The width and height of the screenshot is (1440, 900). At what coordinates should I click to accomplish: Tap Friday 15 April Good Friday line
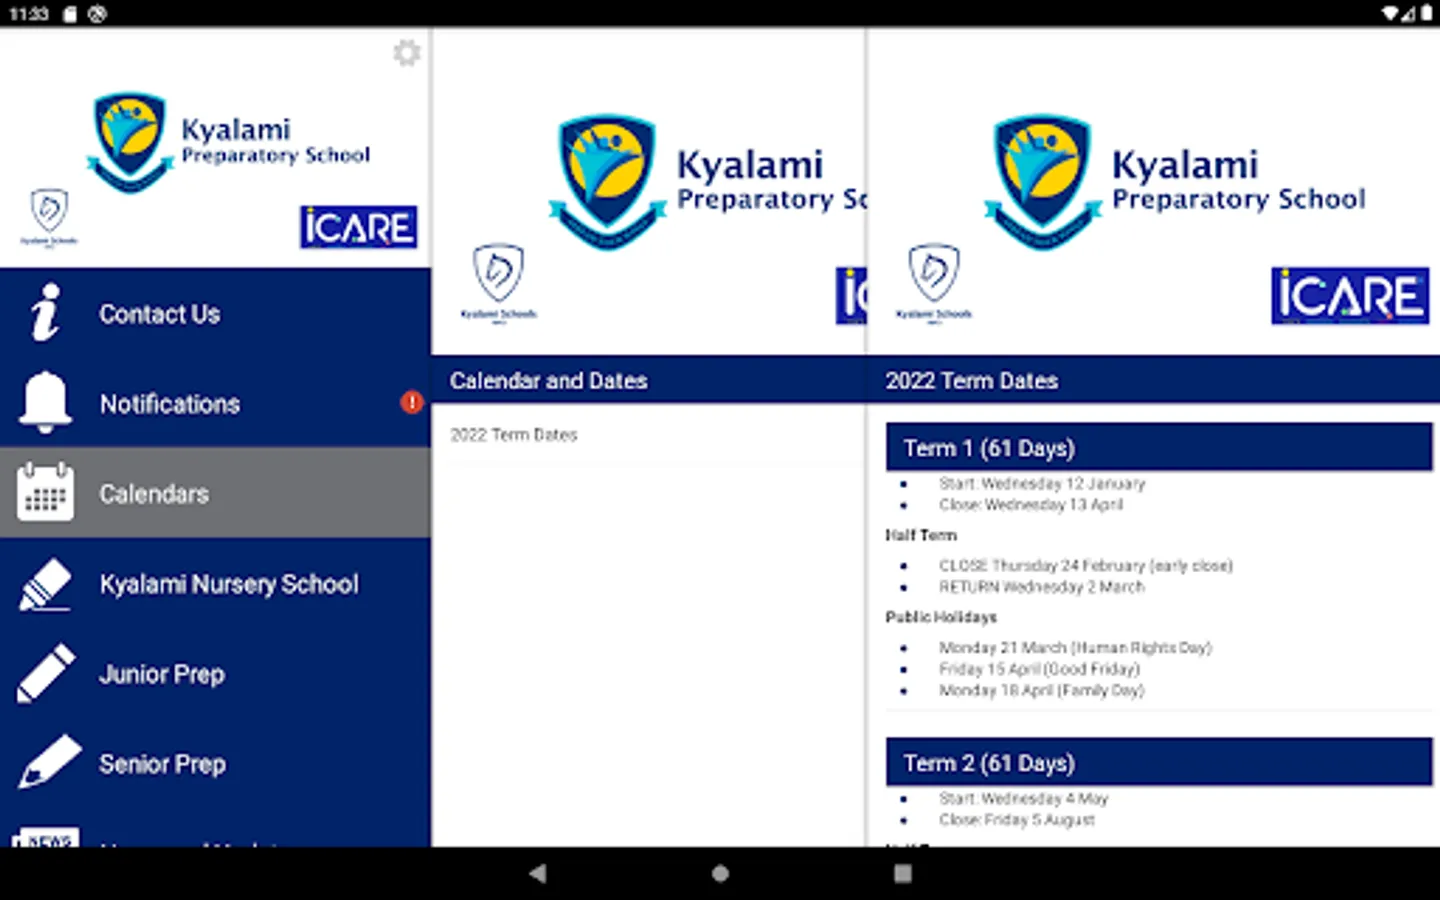click(1039, 669)
